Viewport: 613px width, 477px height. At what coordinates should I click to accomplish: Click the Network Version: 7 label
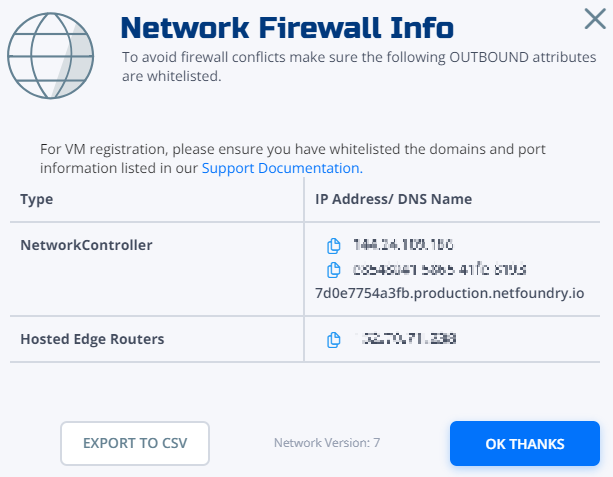tap(327, 443)
